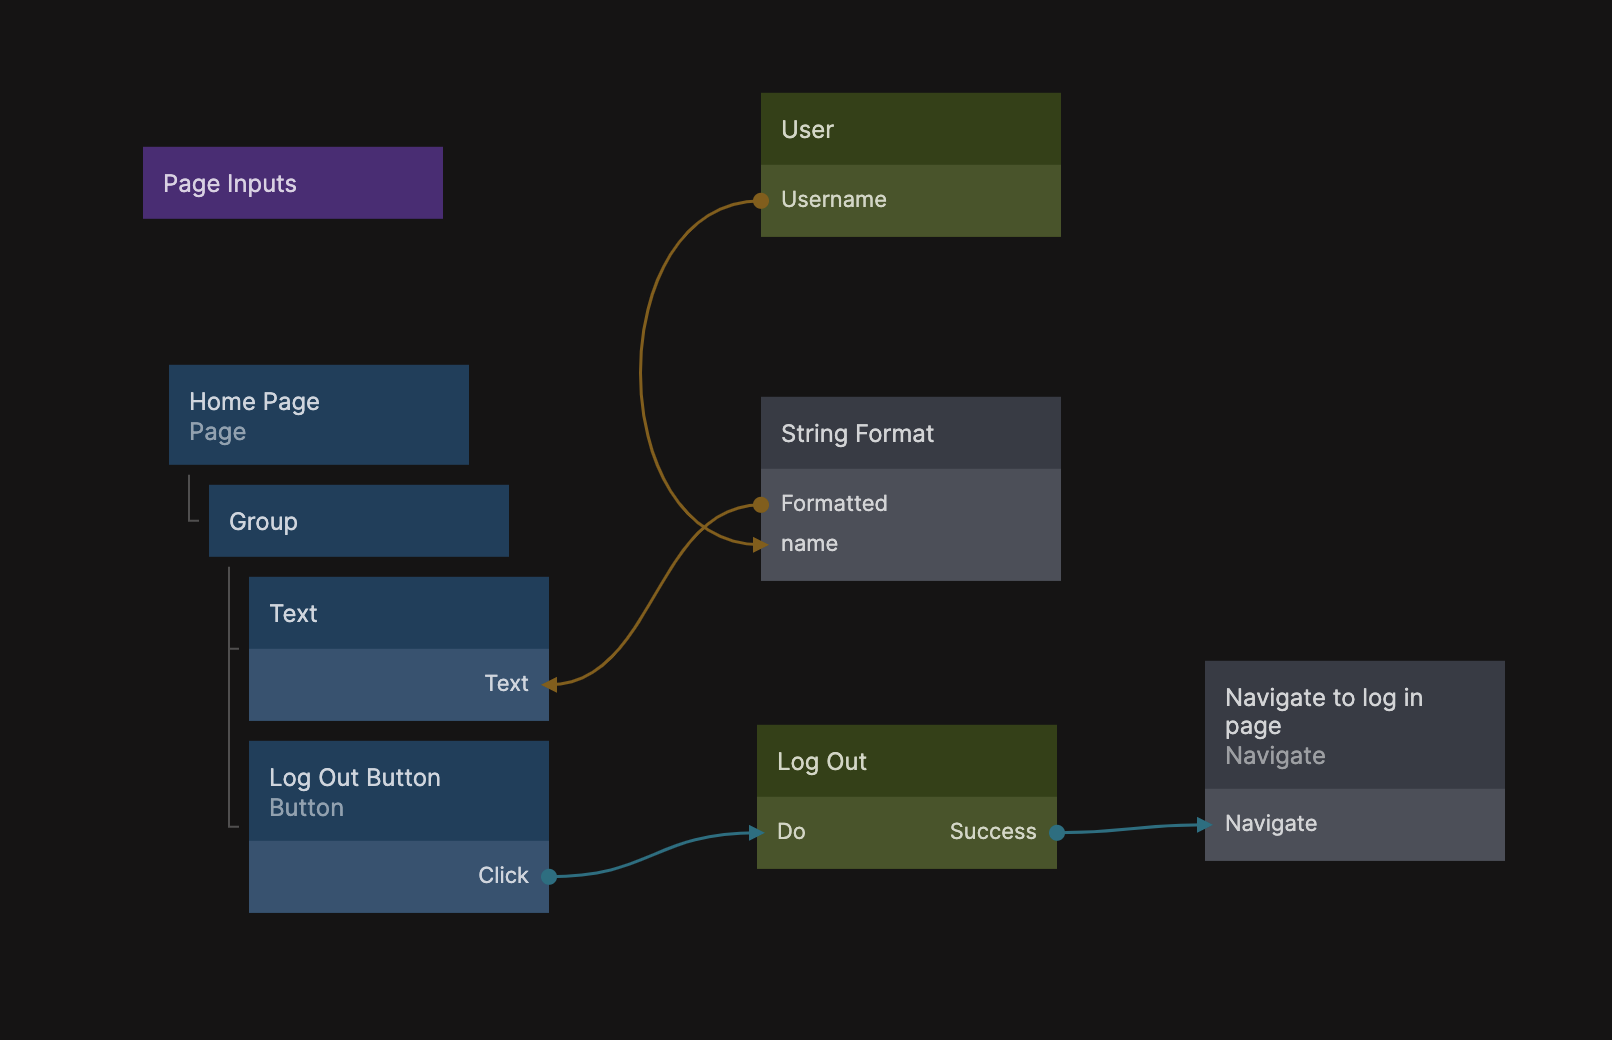
Task: Select the Navigate to log in page node
Action: 1354,725
